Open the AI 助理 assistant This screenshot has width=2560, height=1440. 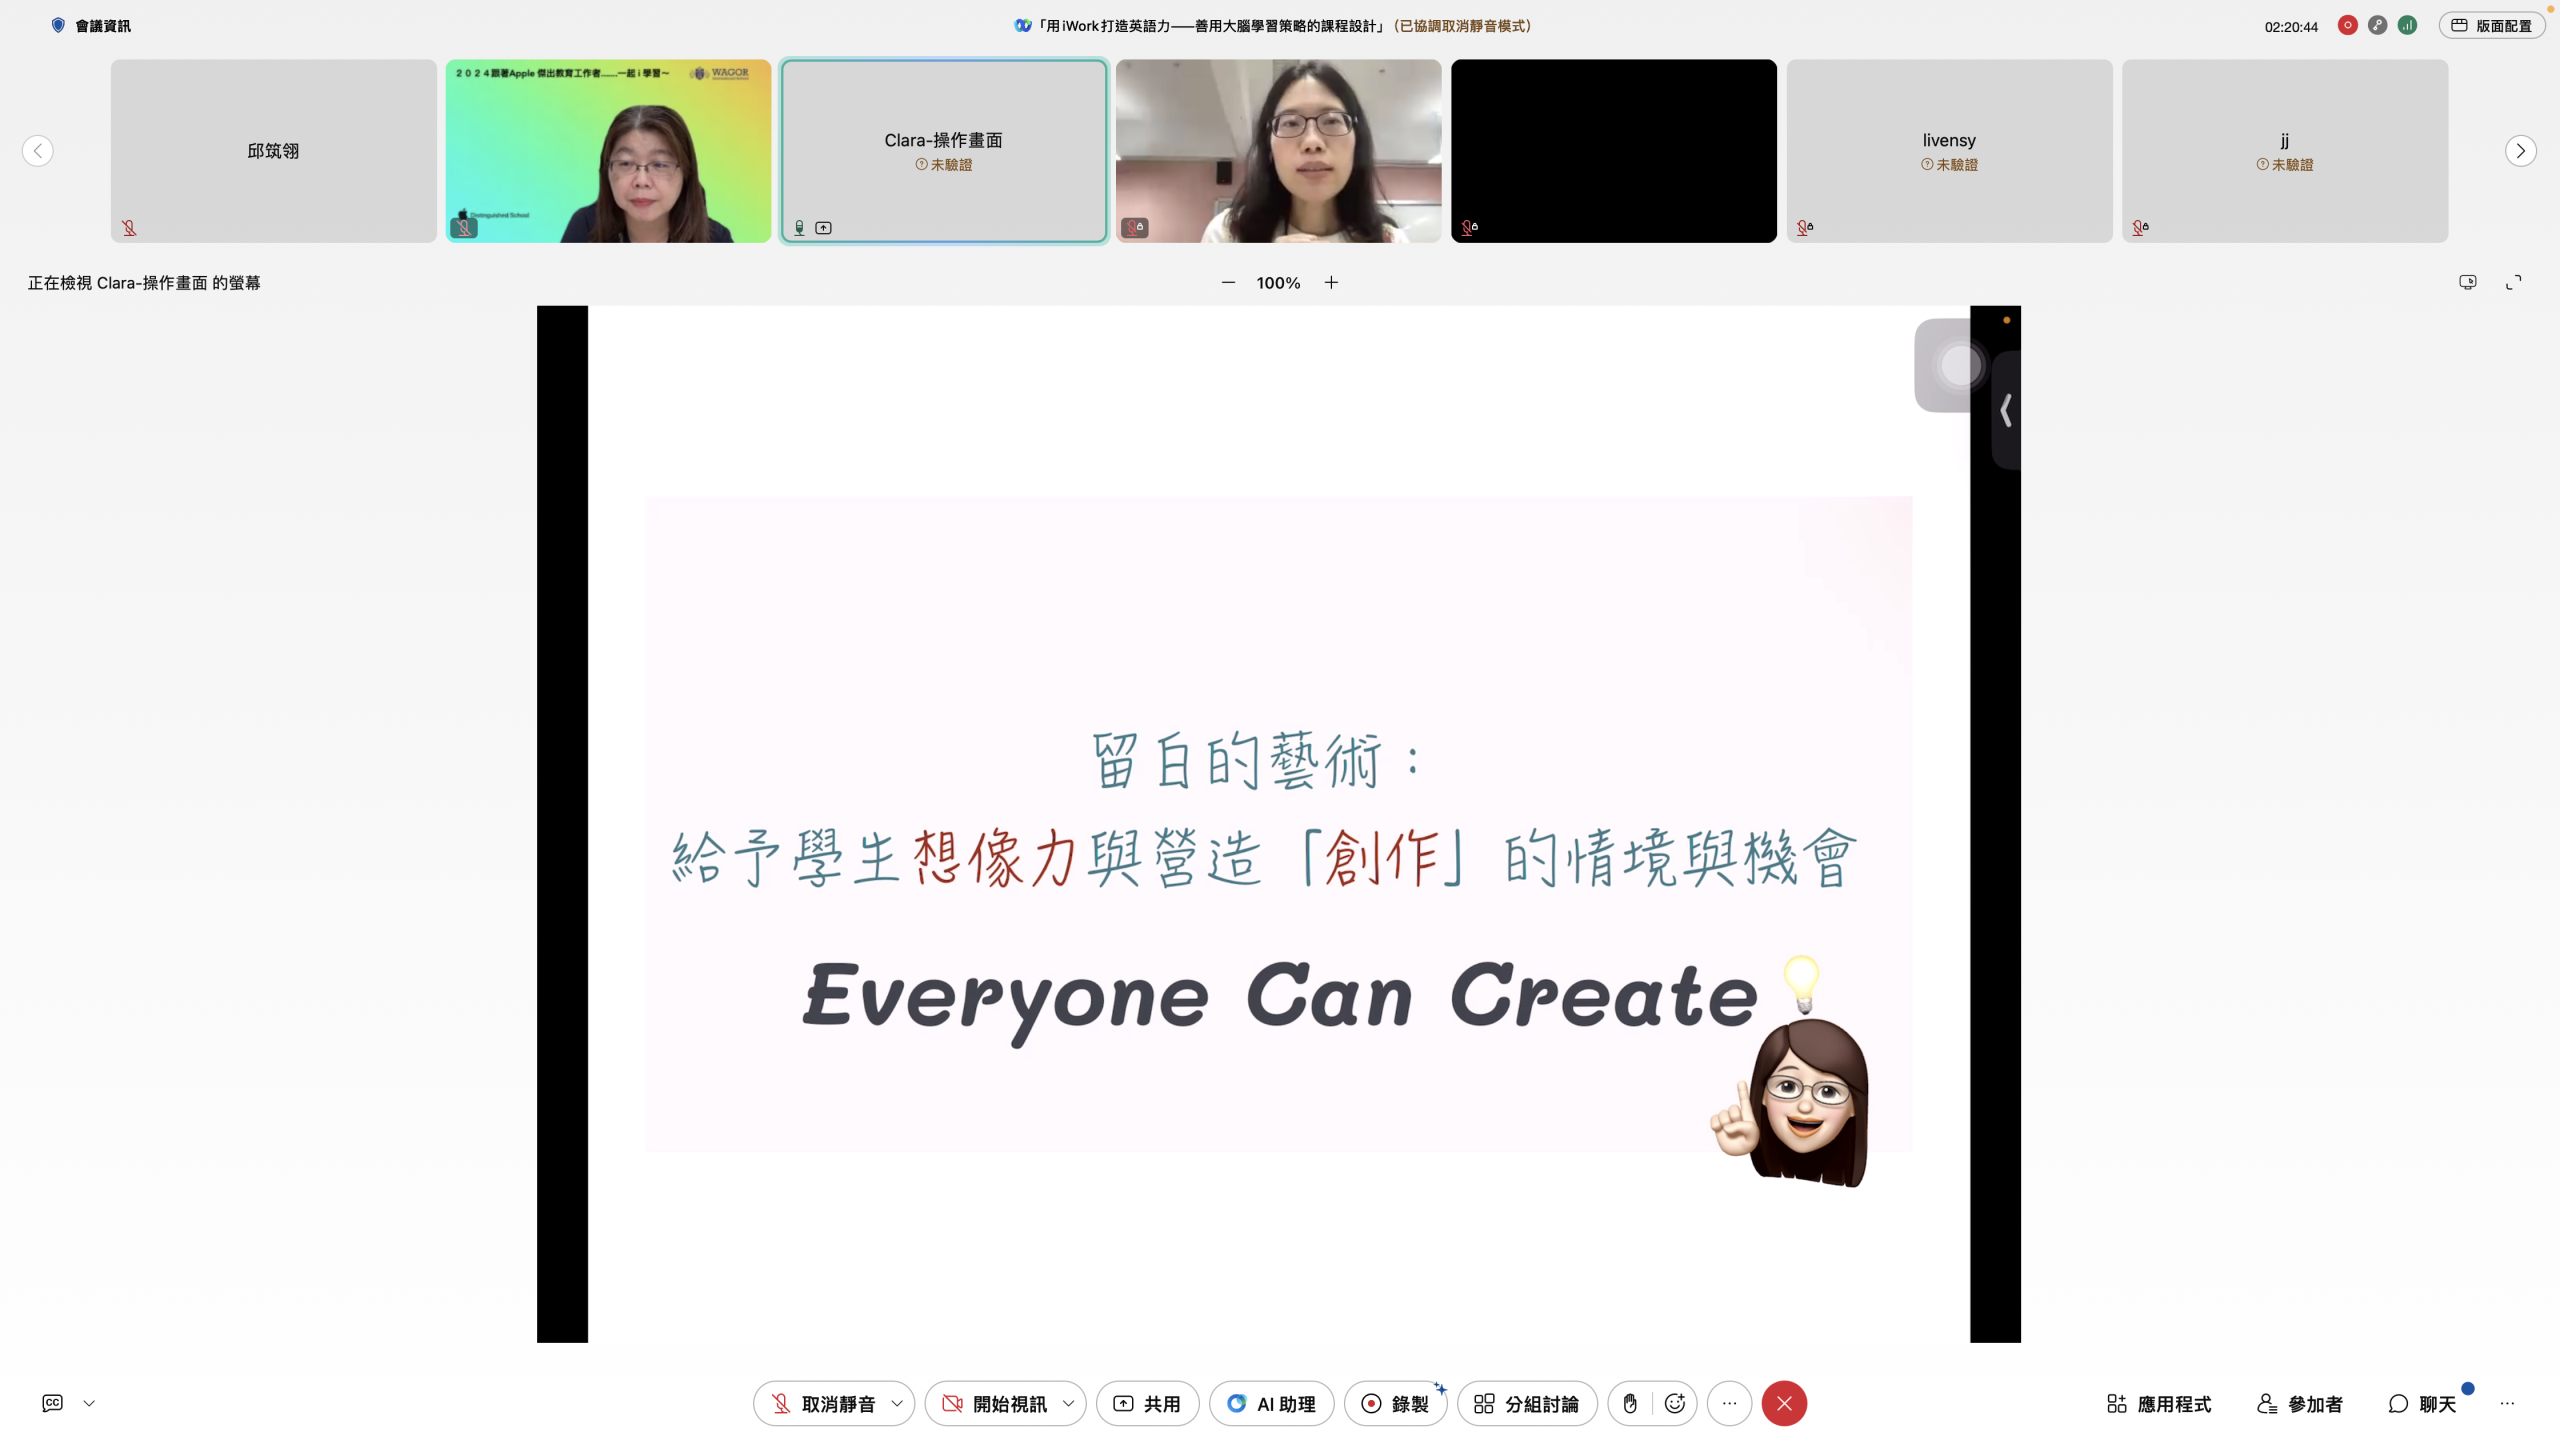coord(1271,1403)
